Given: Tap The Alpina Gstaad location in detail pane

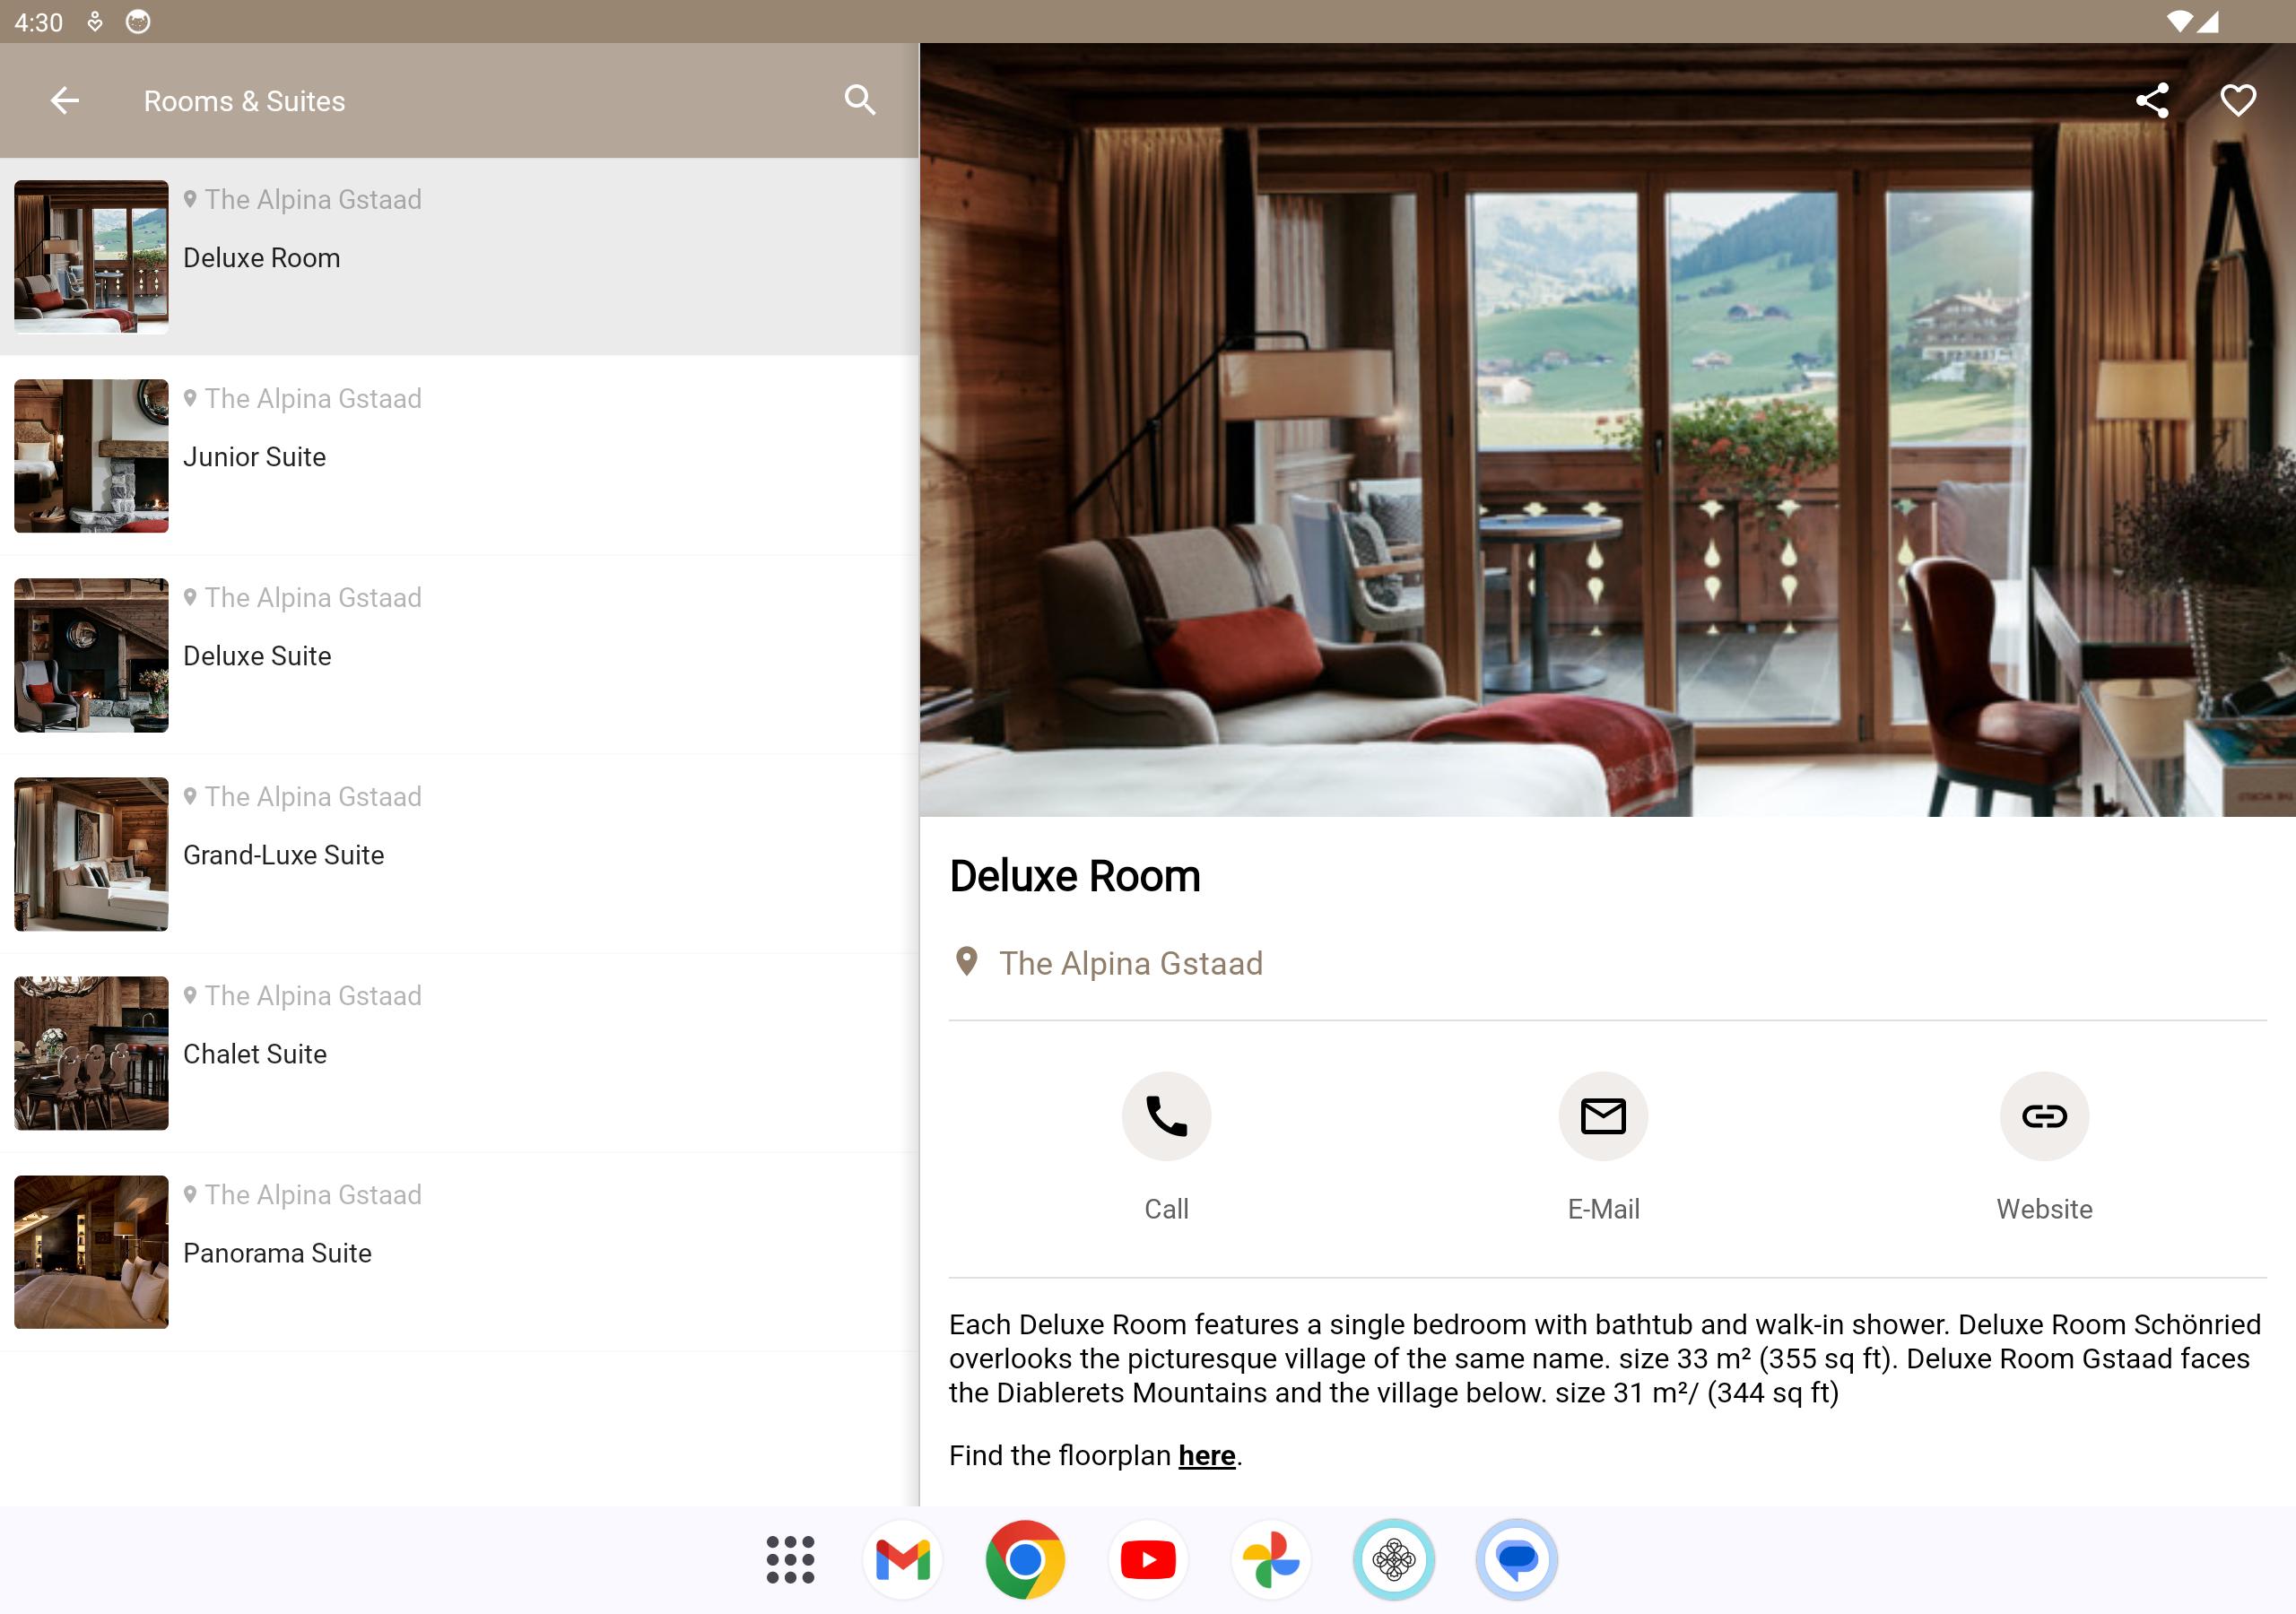Looking at the screenshot, I should (x=1130, y=962).
